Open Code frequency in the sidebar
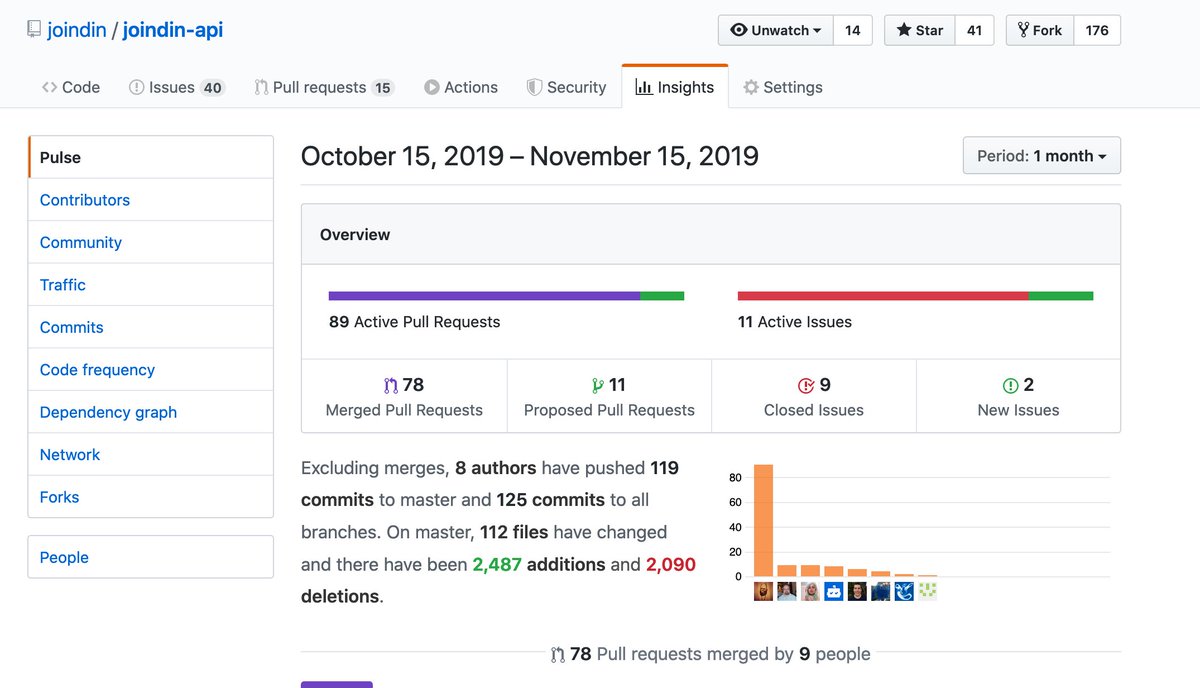1200x688 pixels. [151, 370]
